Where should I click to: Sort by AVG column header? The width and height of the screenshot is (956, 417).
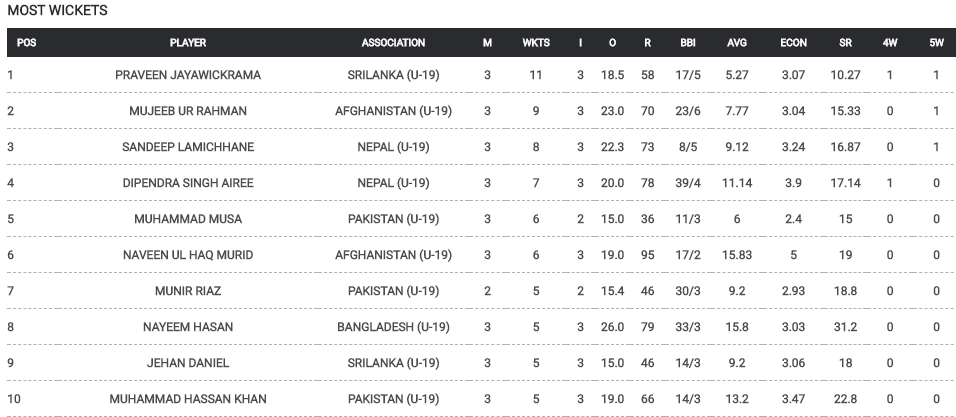[737, 43]
